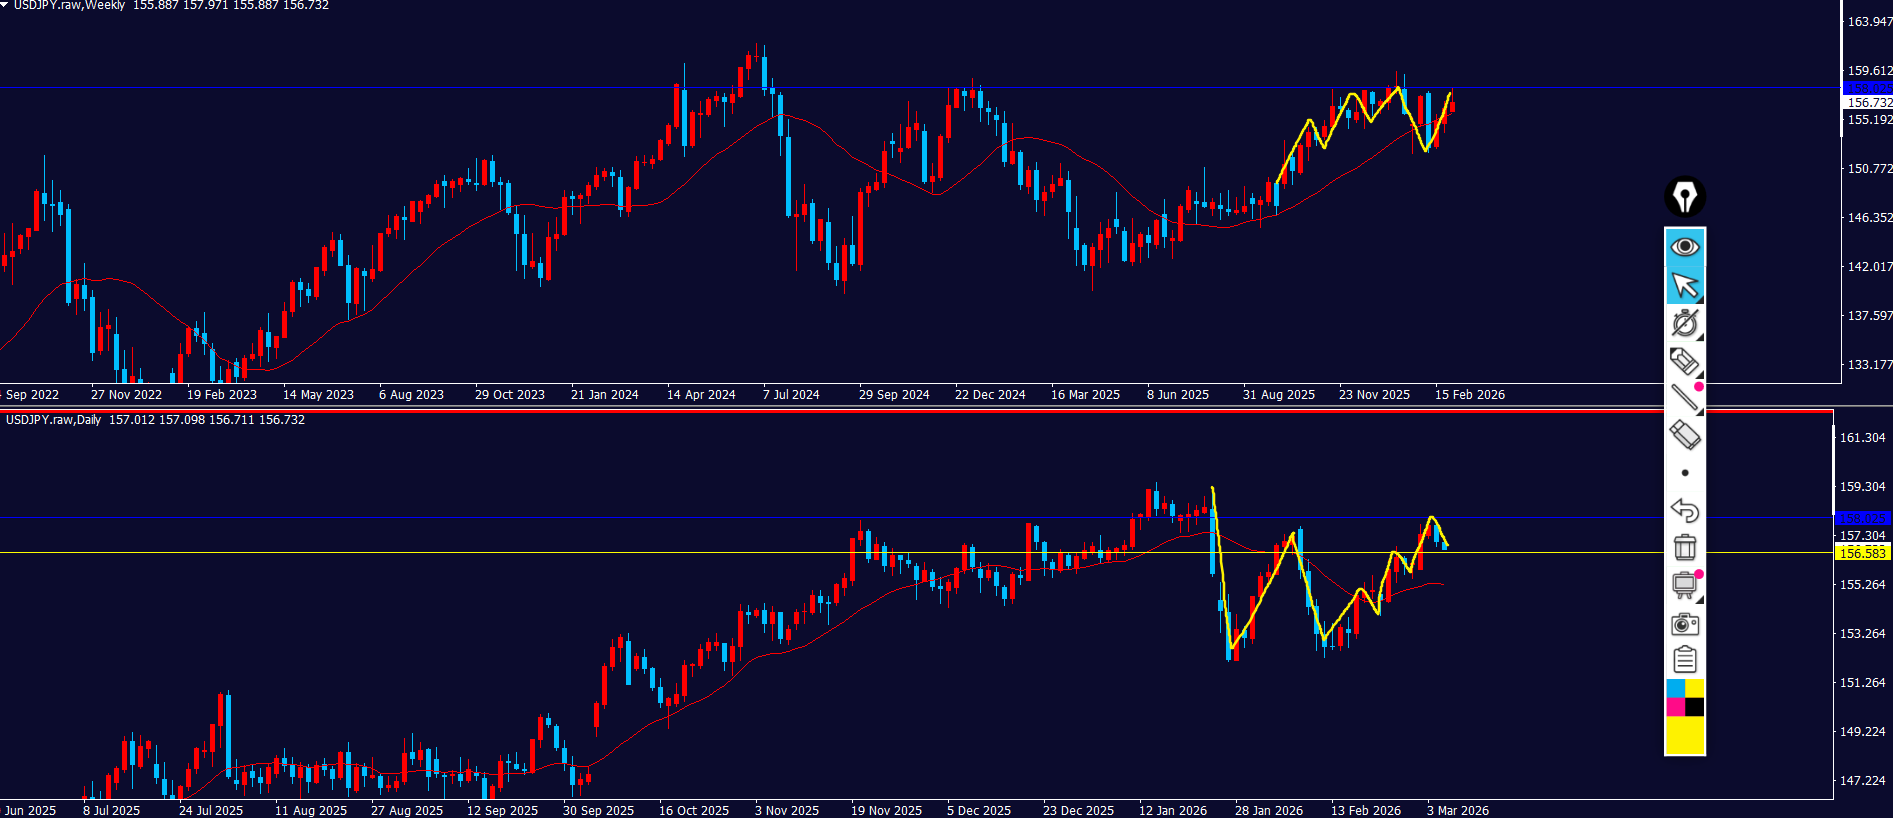
Task: Select the straight line drawing tool
Action: coord(1684,397)
